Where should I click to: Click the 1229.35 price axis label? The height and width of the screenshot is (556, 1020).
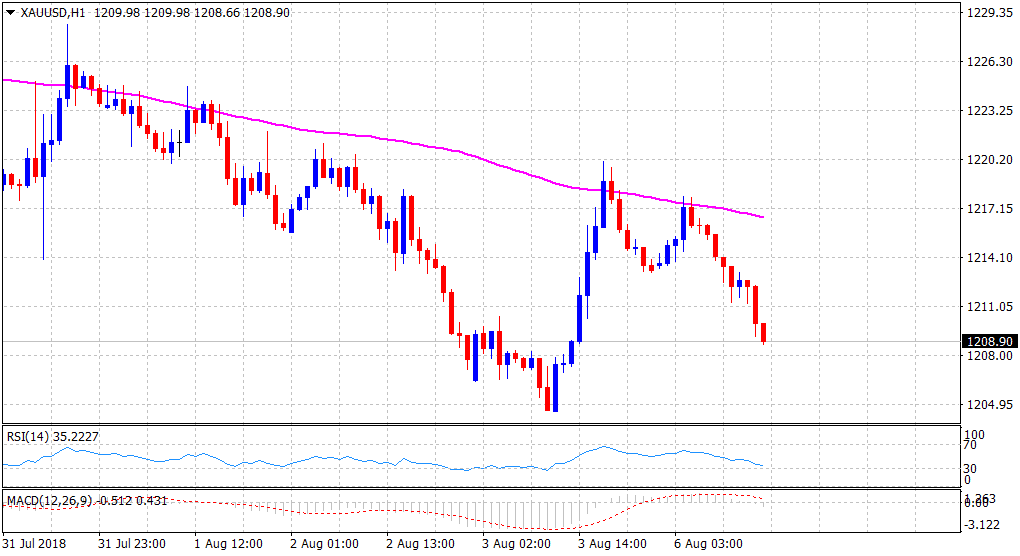986,13
